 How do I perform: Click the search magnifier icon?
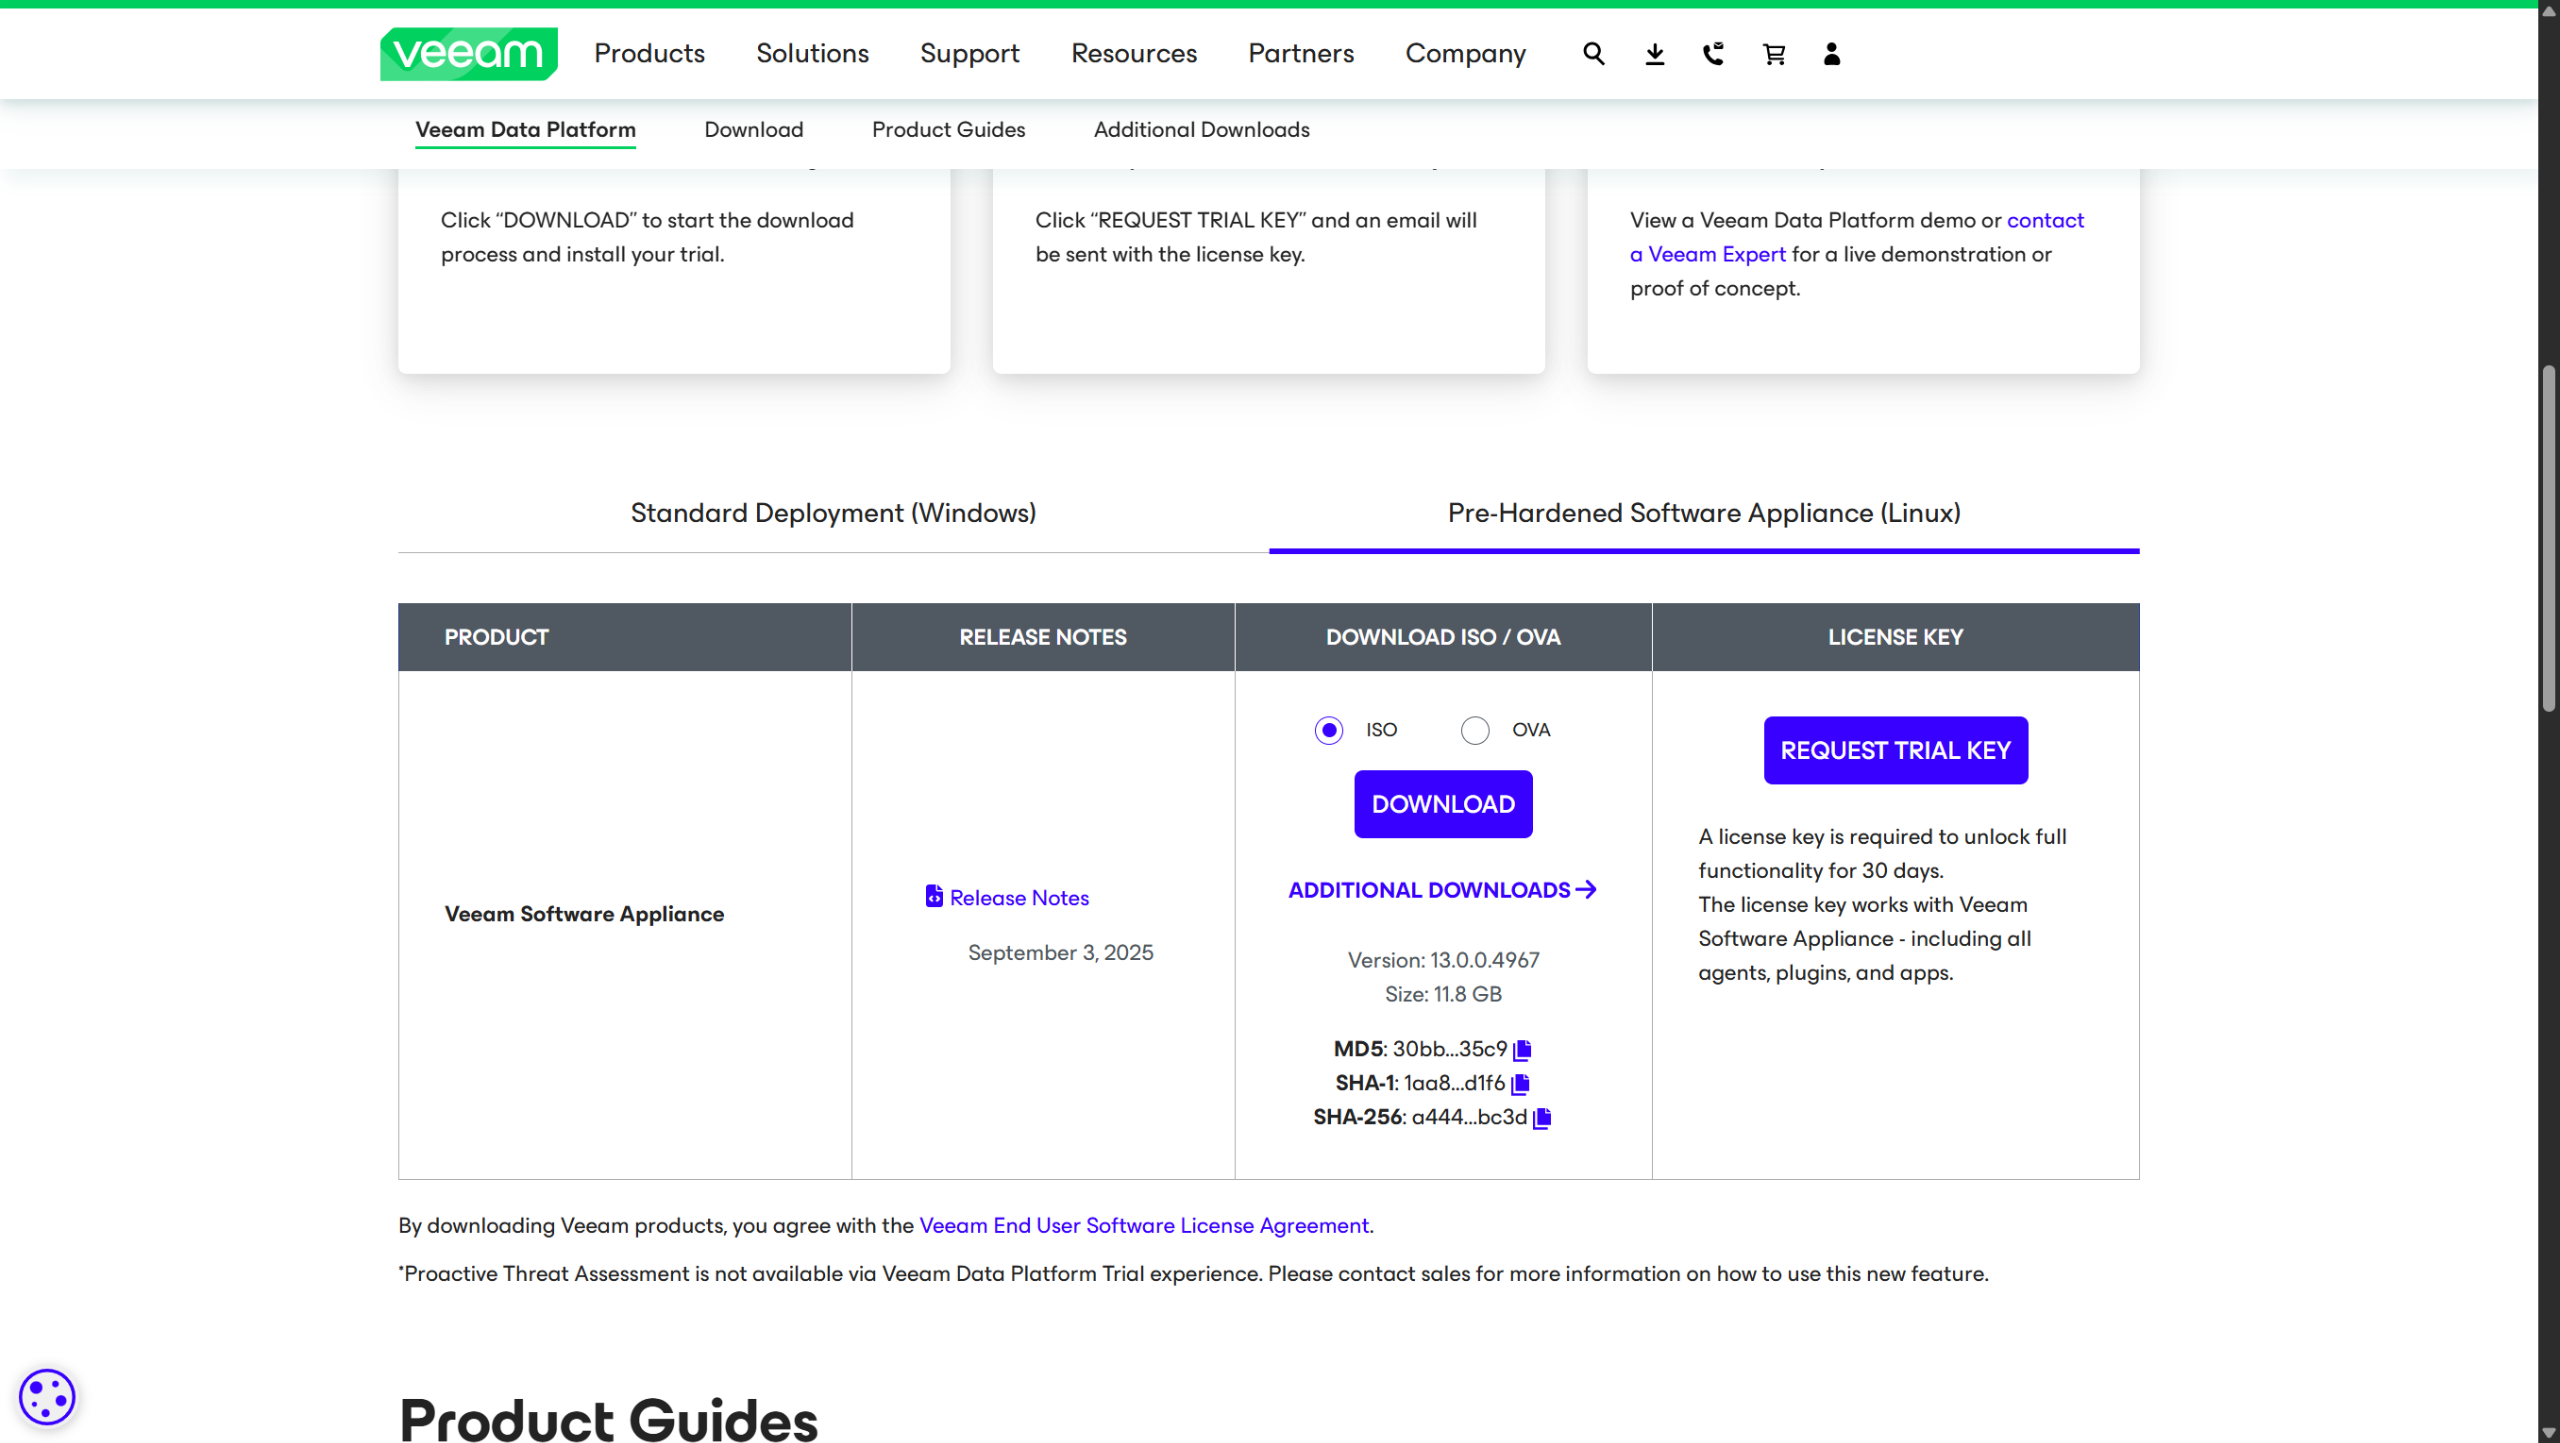(x=1593, y=54)
